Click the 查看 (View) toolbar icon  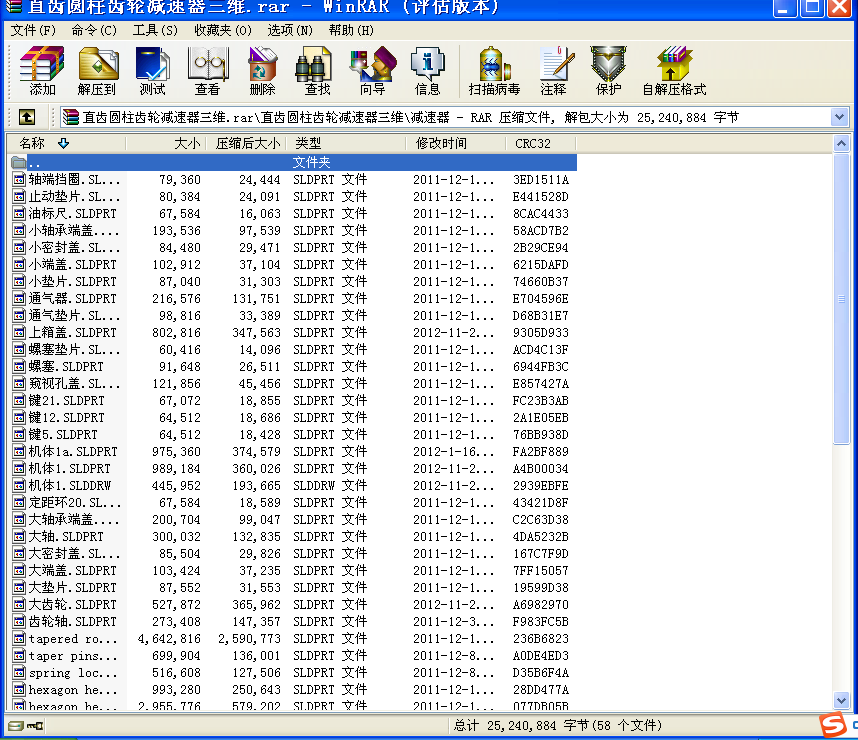pos(207,71)
